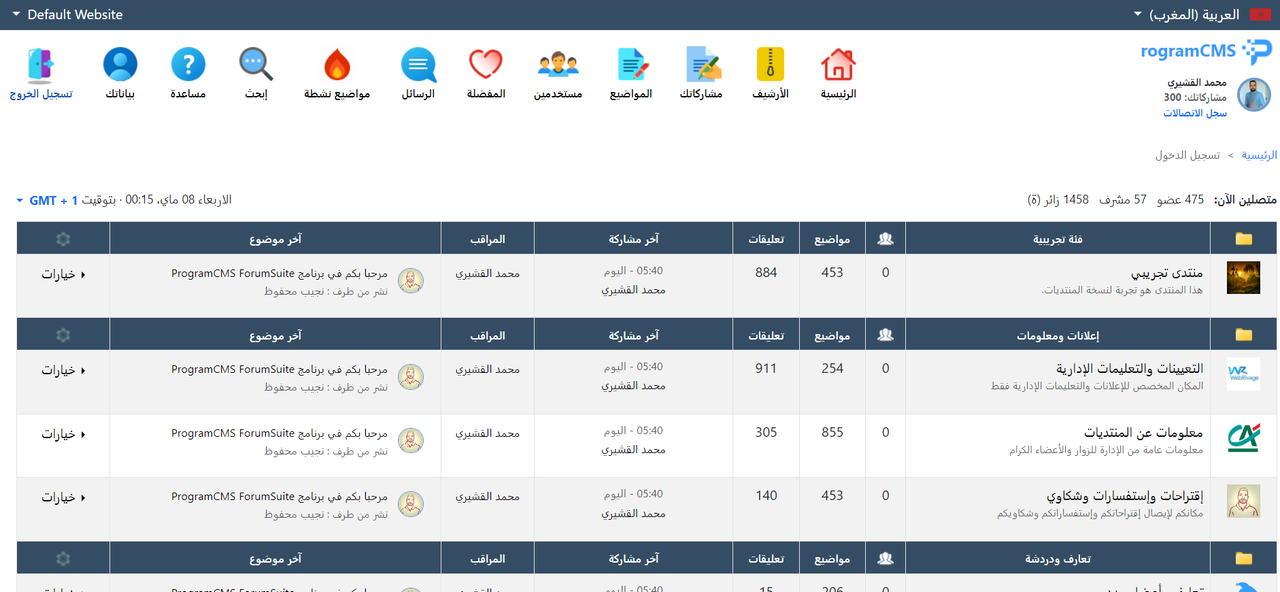Click last-topic avatar in معلومات عن المنتديات row
Viewport: 1280px width, 592px height.
411,441
